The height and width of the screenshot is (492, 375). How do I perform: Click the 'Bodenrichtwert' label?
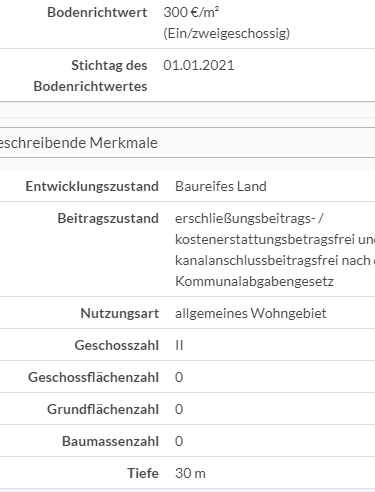(x=97, y=12)
